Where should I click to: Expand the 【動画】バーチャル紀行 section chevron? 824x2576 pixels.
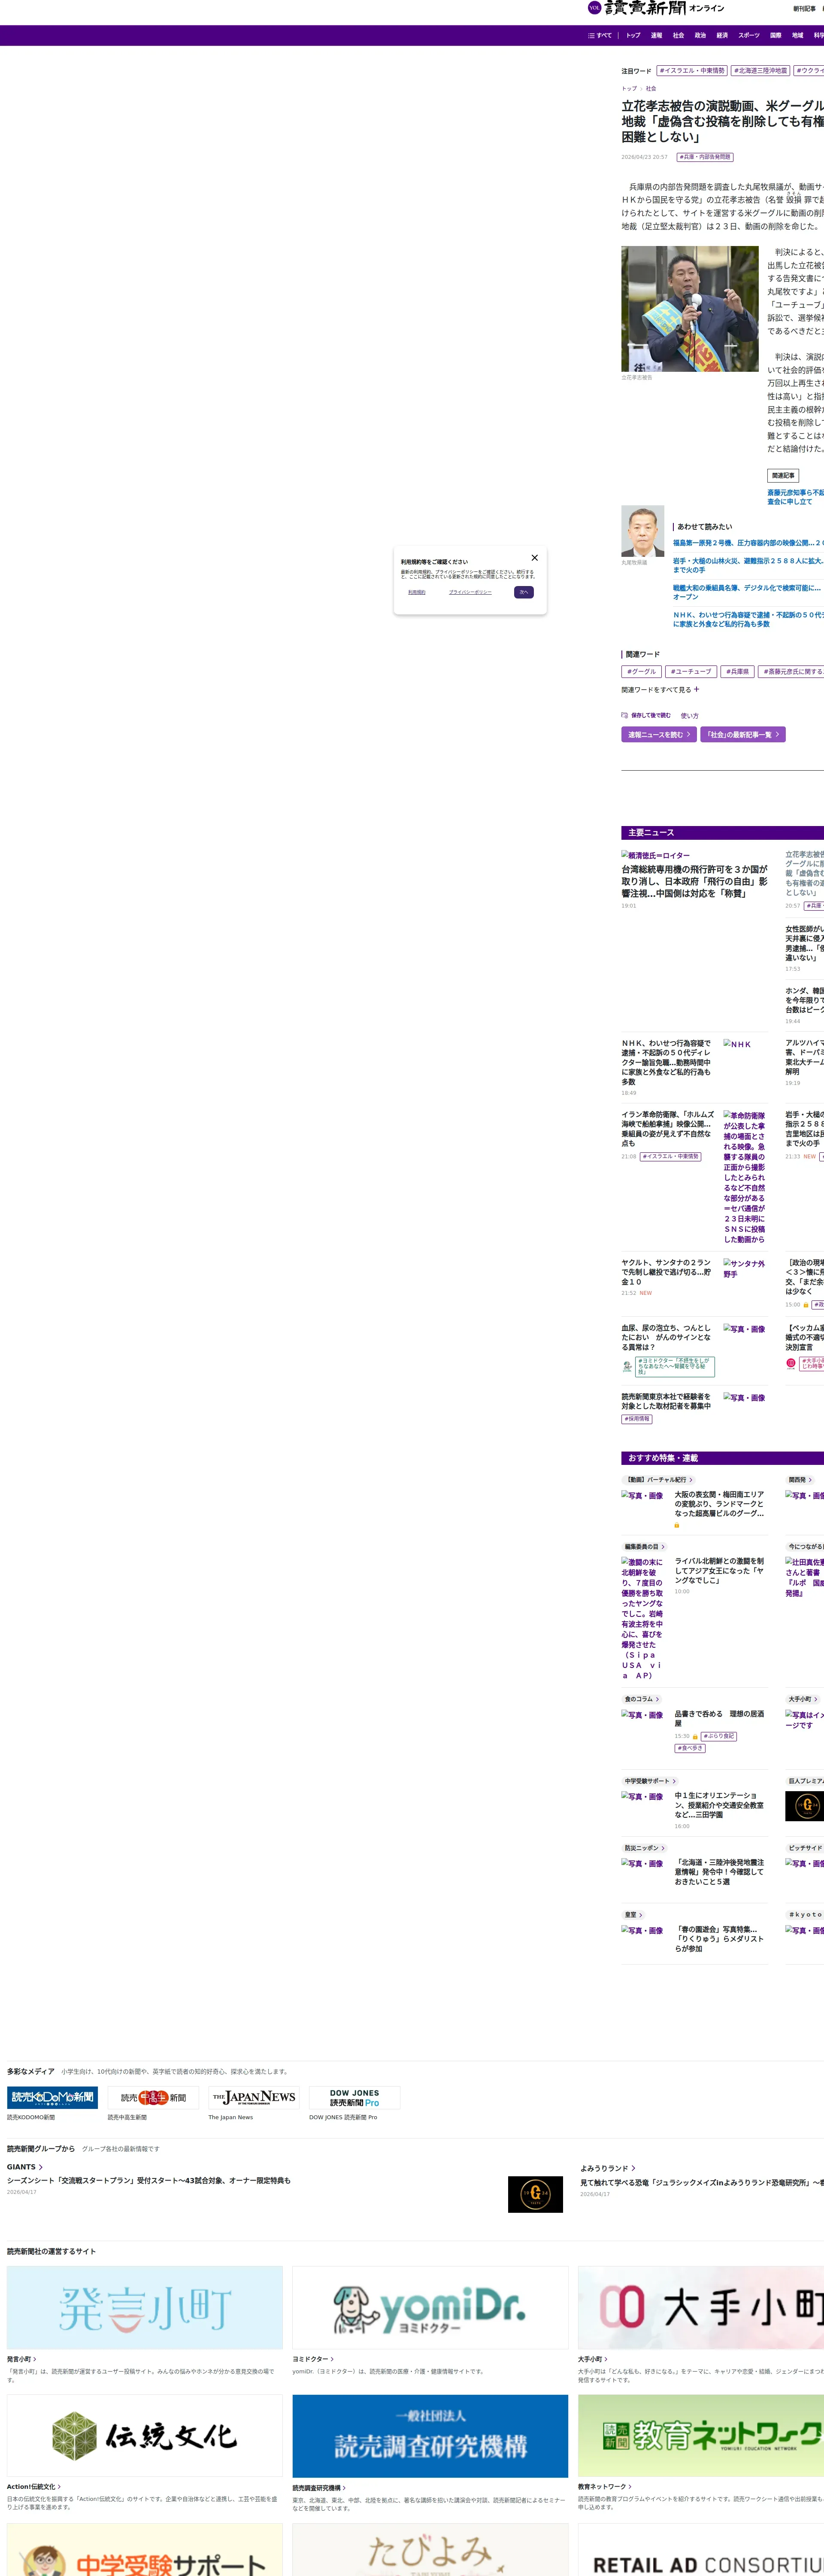click(x=691, y=1480)
